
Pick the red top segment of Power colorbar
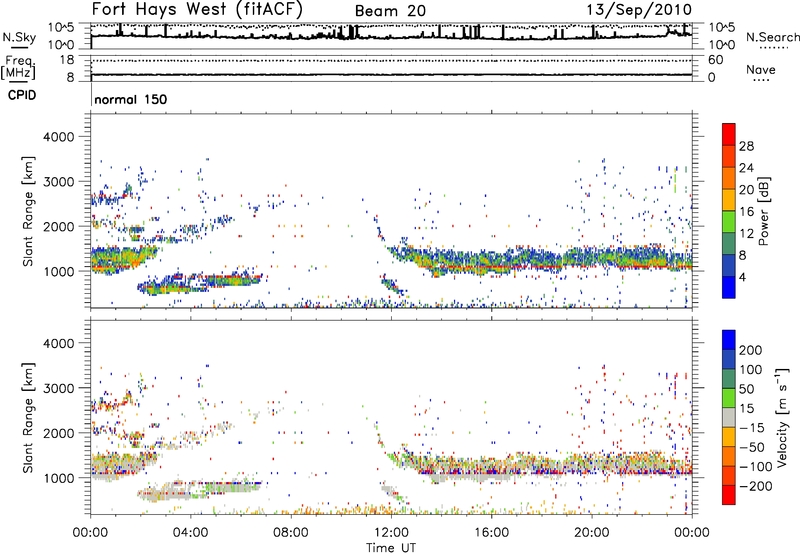[729, 135]
